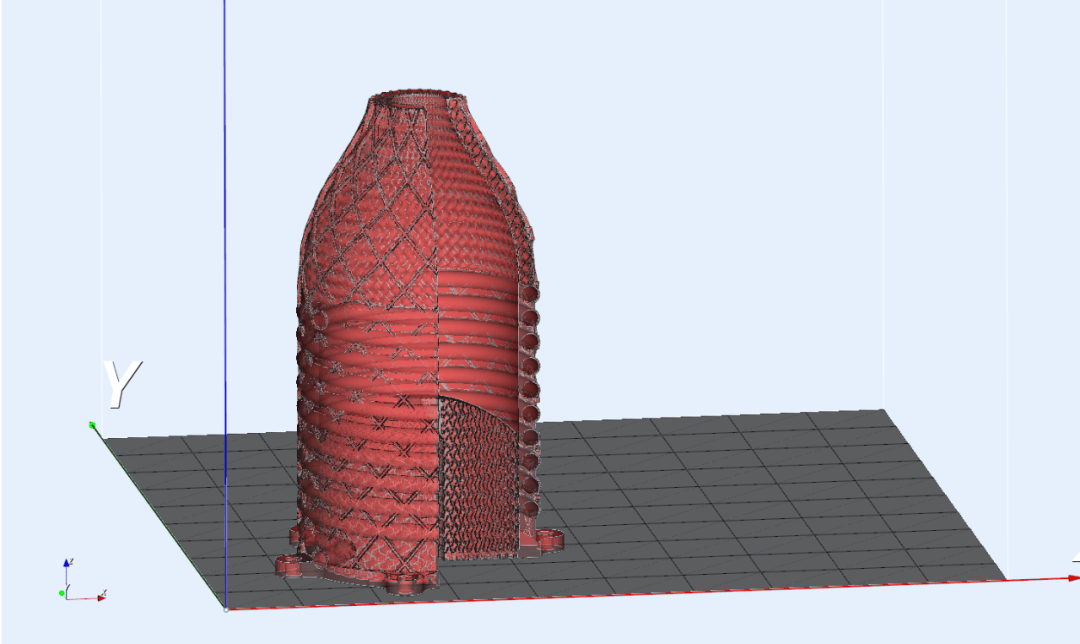The height and width of the screenshot is (644, 1080).
Task: Select the front mounting lug at the model base
Action: coord(405,583)
